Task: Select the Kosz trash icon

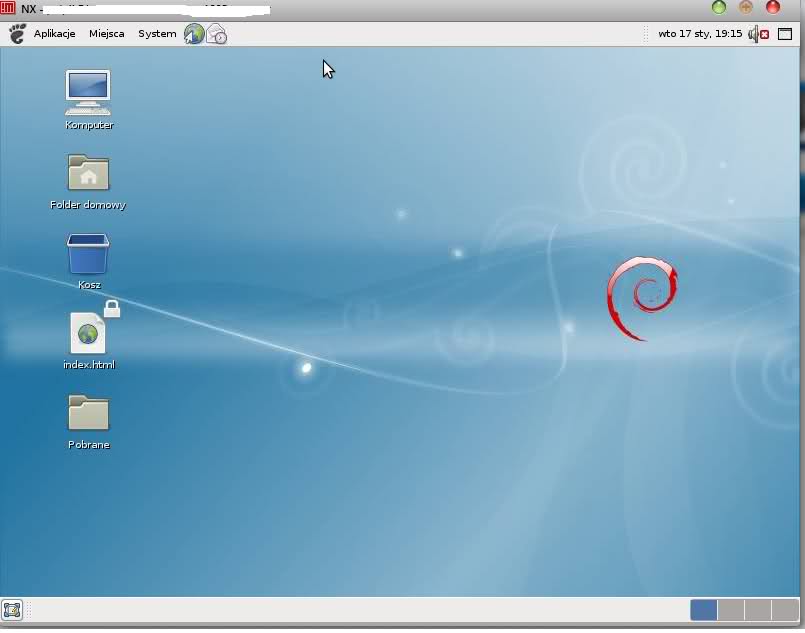Action: (88, 254)
